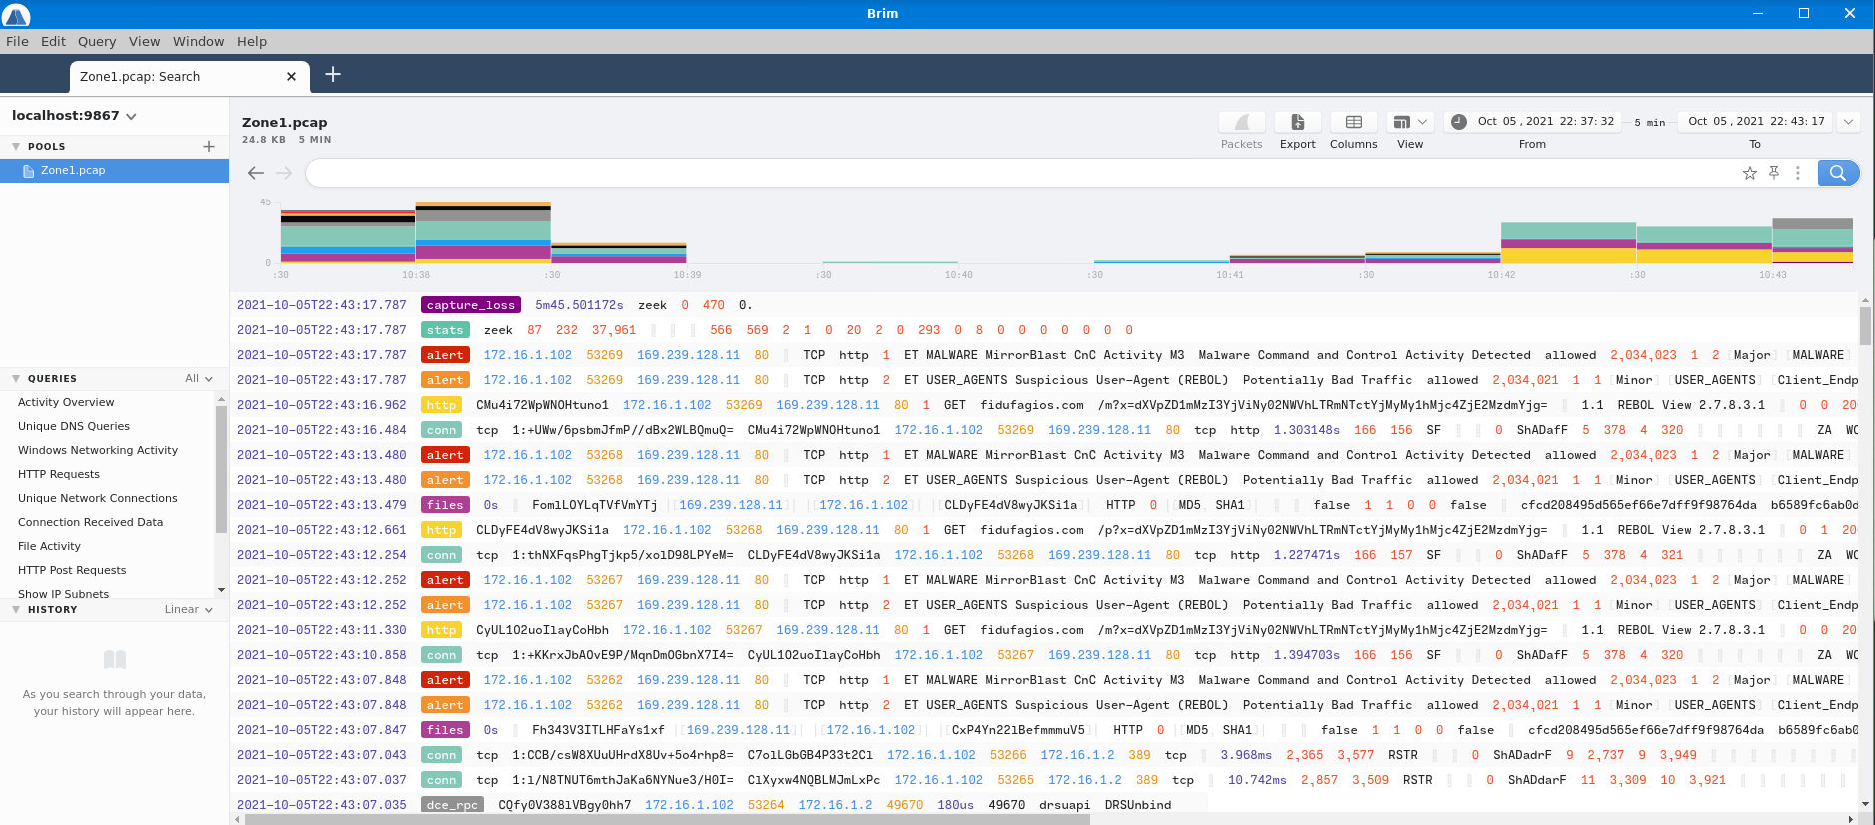
Task: Open the queries All filter dropdown
Action: [x=198, y=379]
